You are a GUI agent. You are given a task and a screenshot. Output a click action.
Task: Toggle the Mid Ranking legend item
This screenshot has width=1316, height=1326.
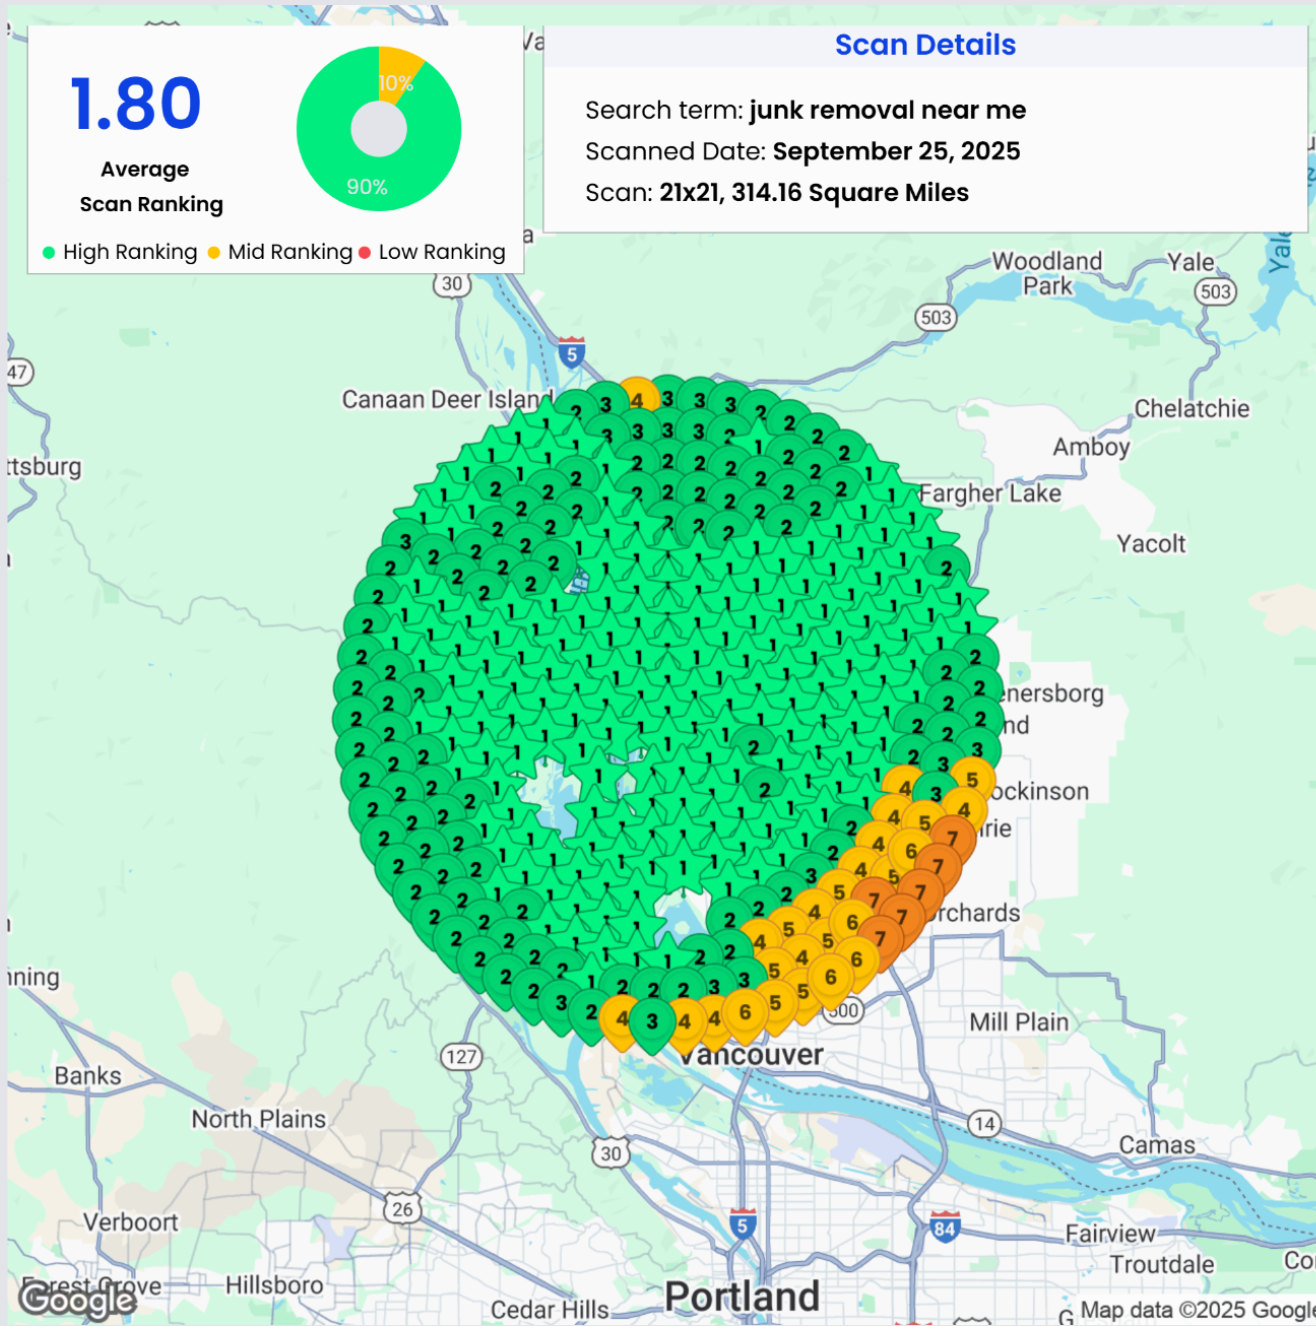281,252
